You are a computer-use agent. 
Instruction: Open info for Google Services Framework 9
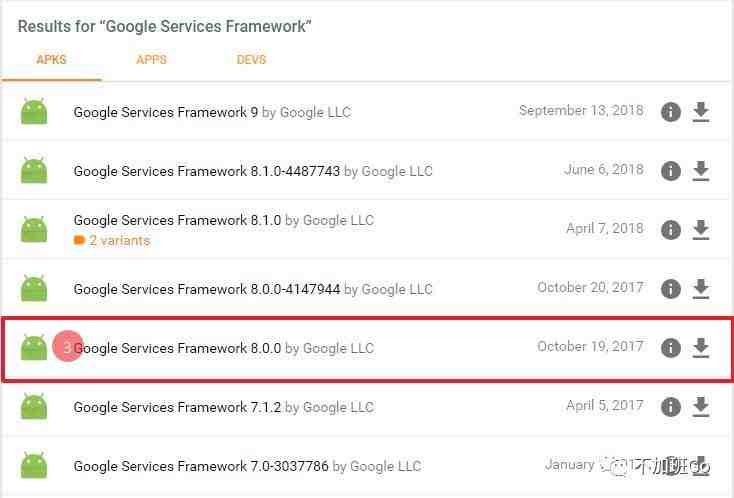tap(670, 112)
